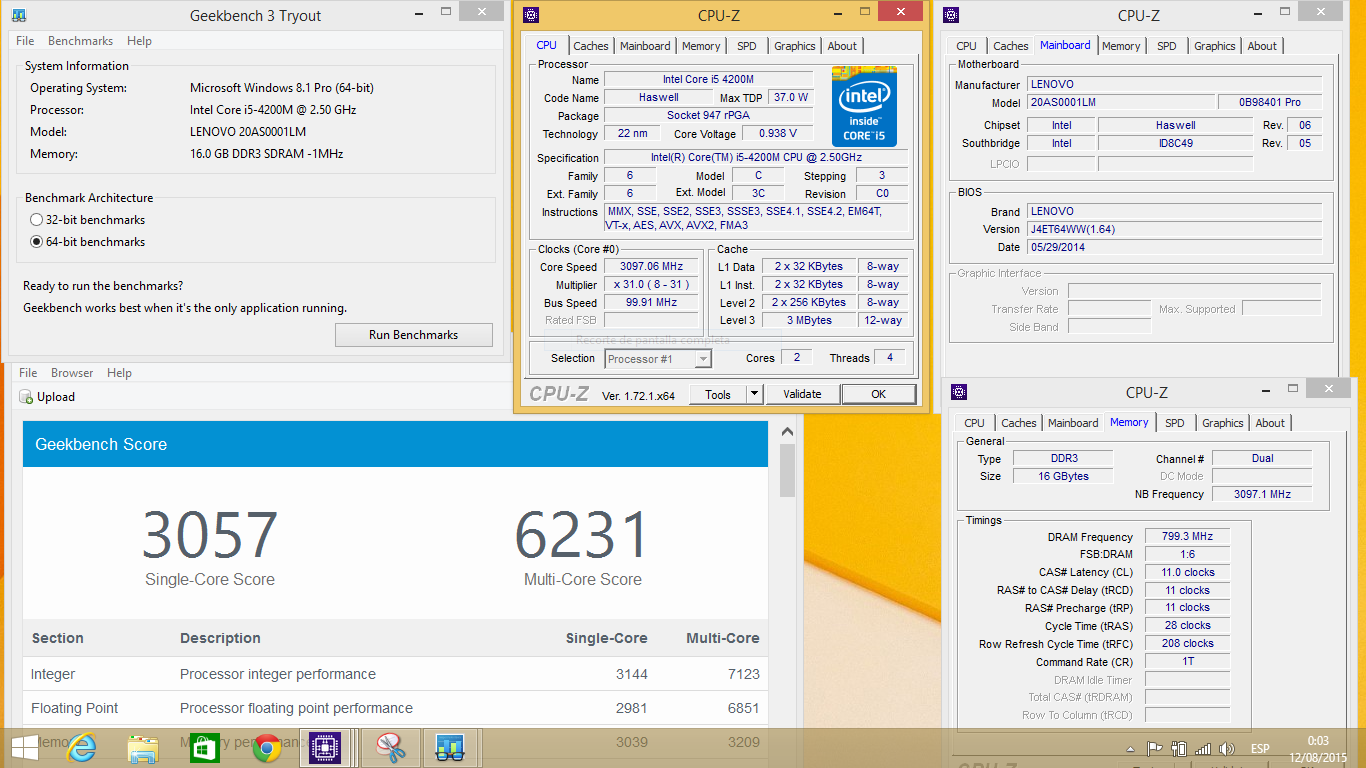Open the Windows Store taskbar icon

204,747
